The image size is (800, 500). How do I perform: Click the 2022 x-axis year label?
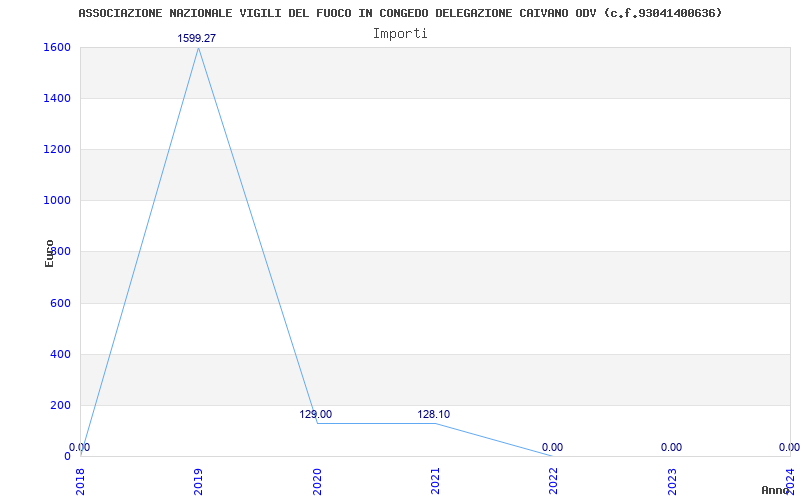553,481
